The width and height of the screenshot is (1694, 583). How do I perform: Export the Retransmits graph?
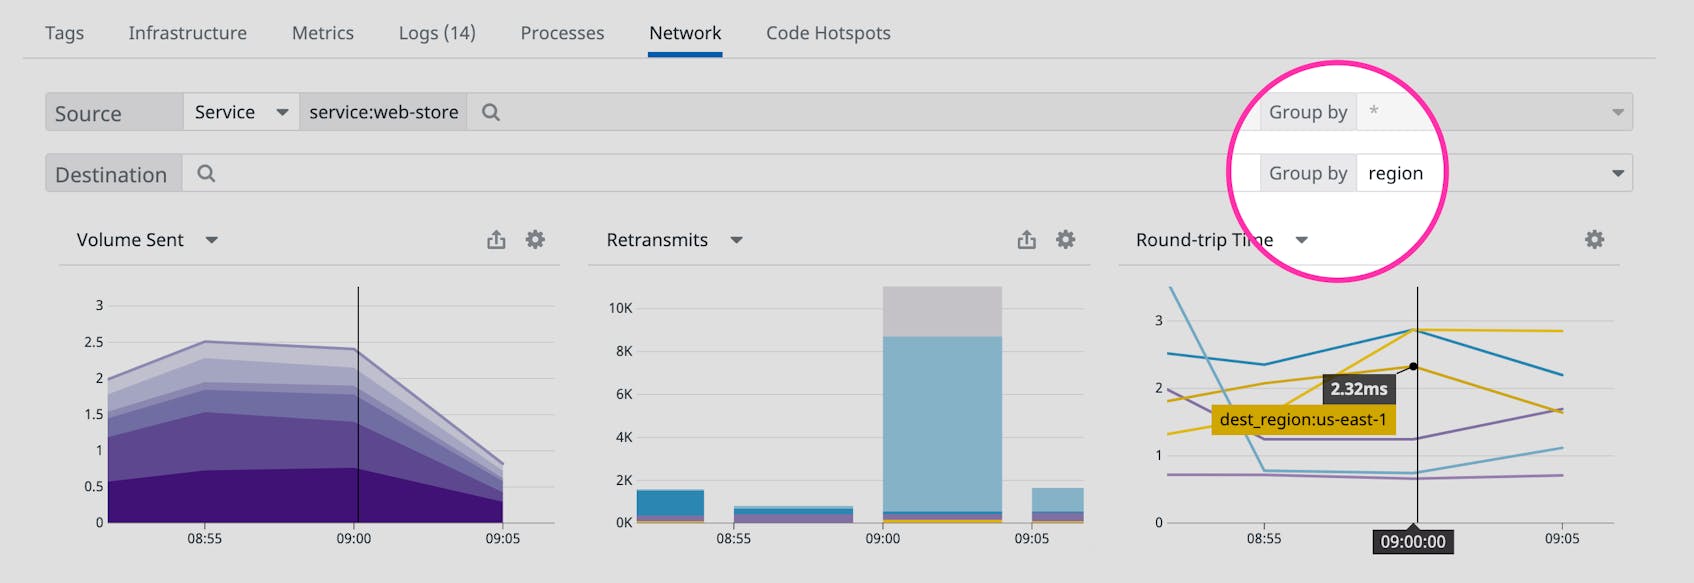point(1026,240)
